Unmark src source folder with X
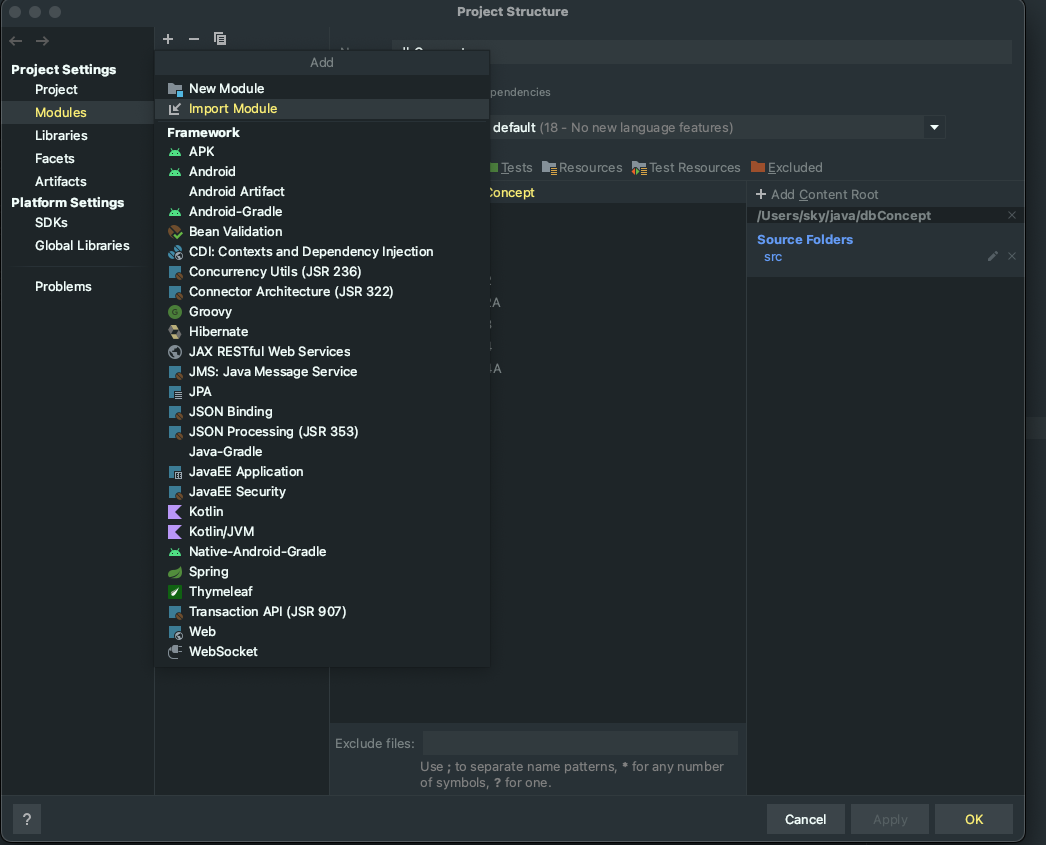The width and height of the screenshot is (1046, 845). [1011, 256]
